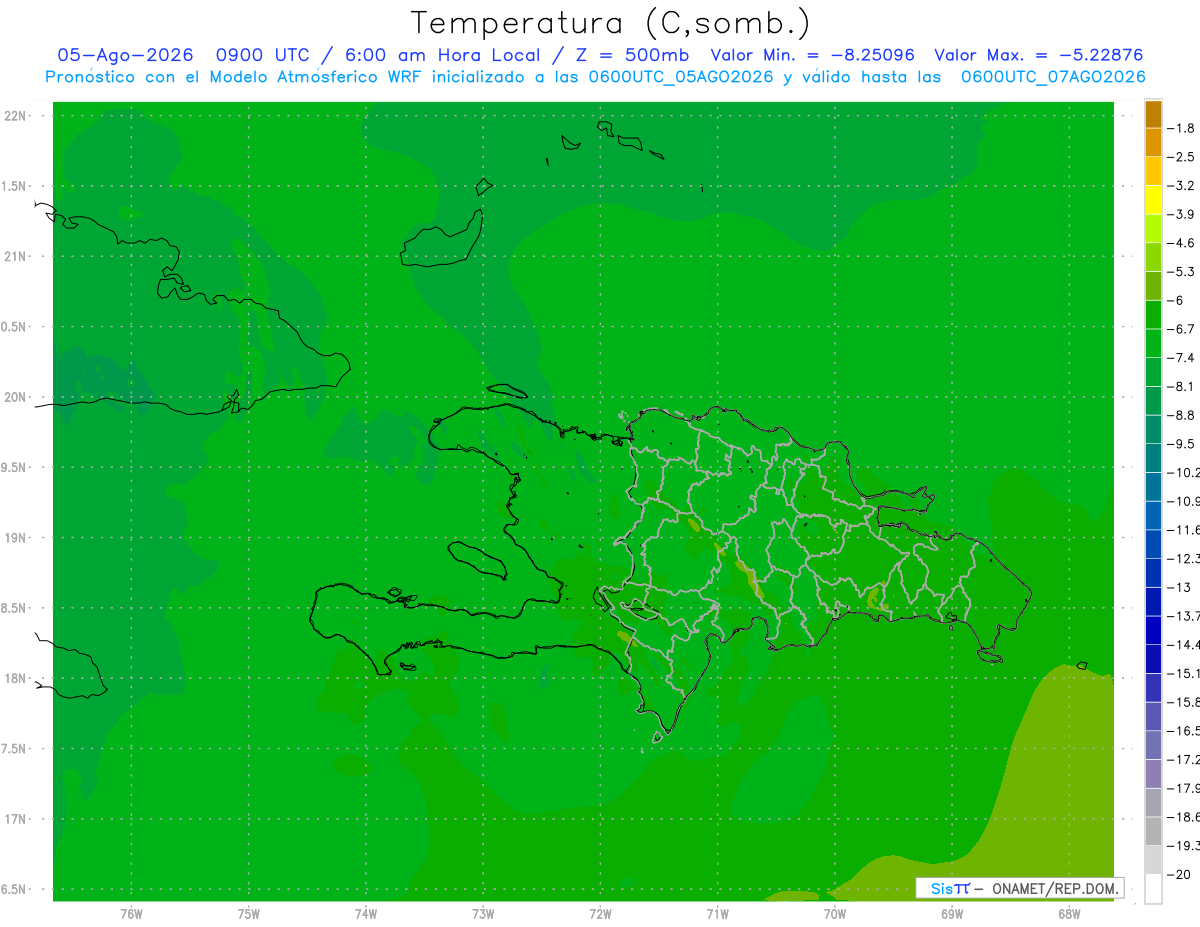Click the '-2.5' legend value
Image resolution: width=1200 pixels, height=927 pixels.
1182,157
